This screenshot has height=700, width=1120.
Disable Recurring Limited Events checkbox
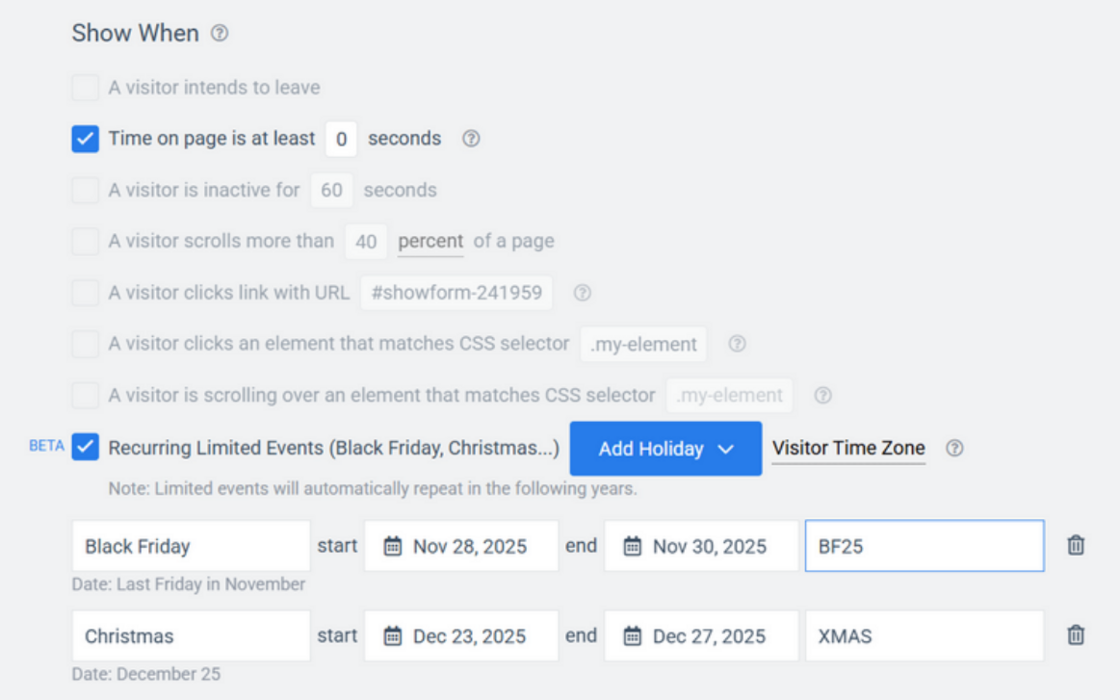(x=85, y=447)
